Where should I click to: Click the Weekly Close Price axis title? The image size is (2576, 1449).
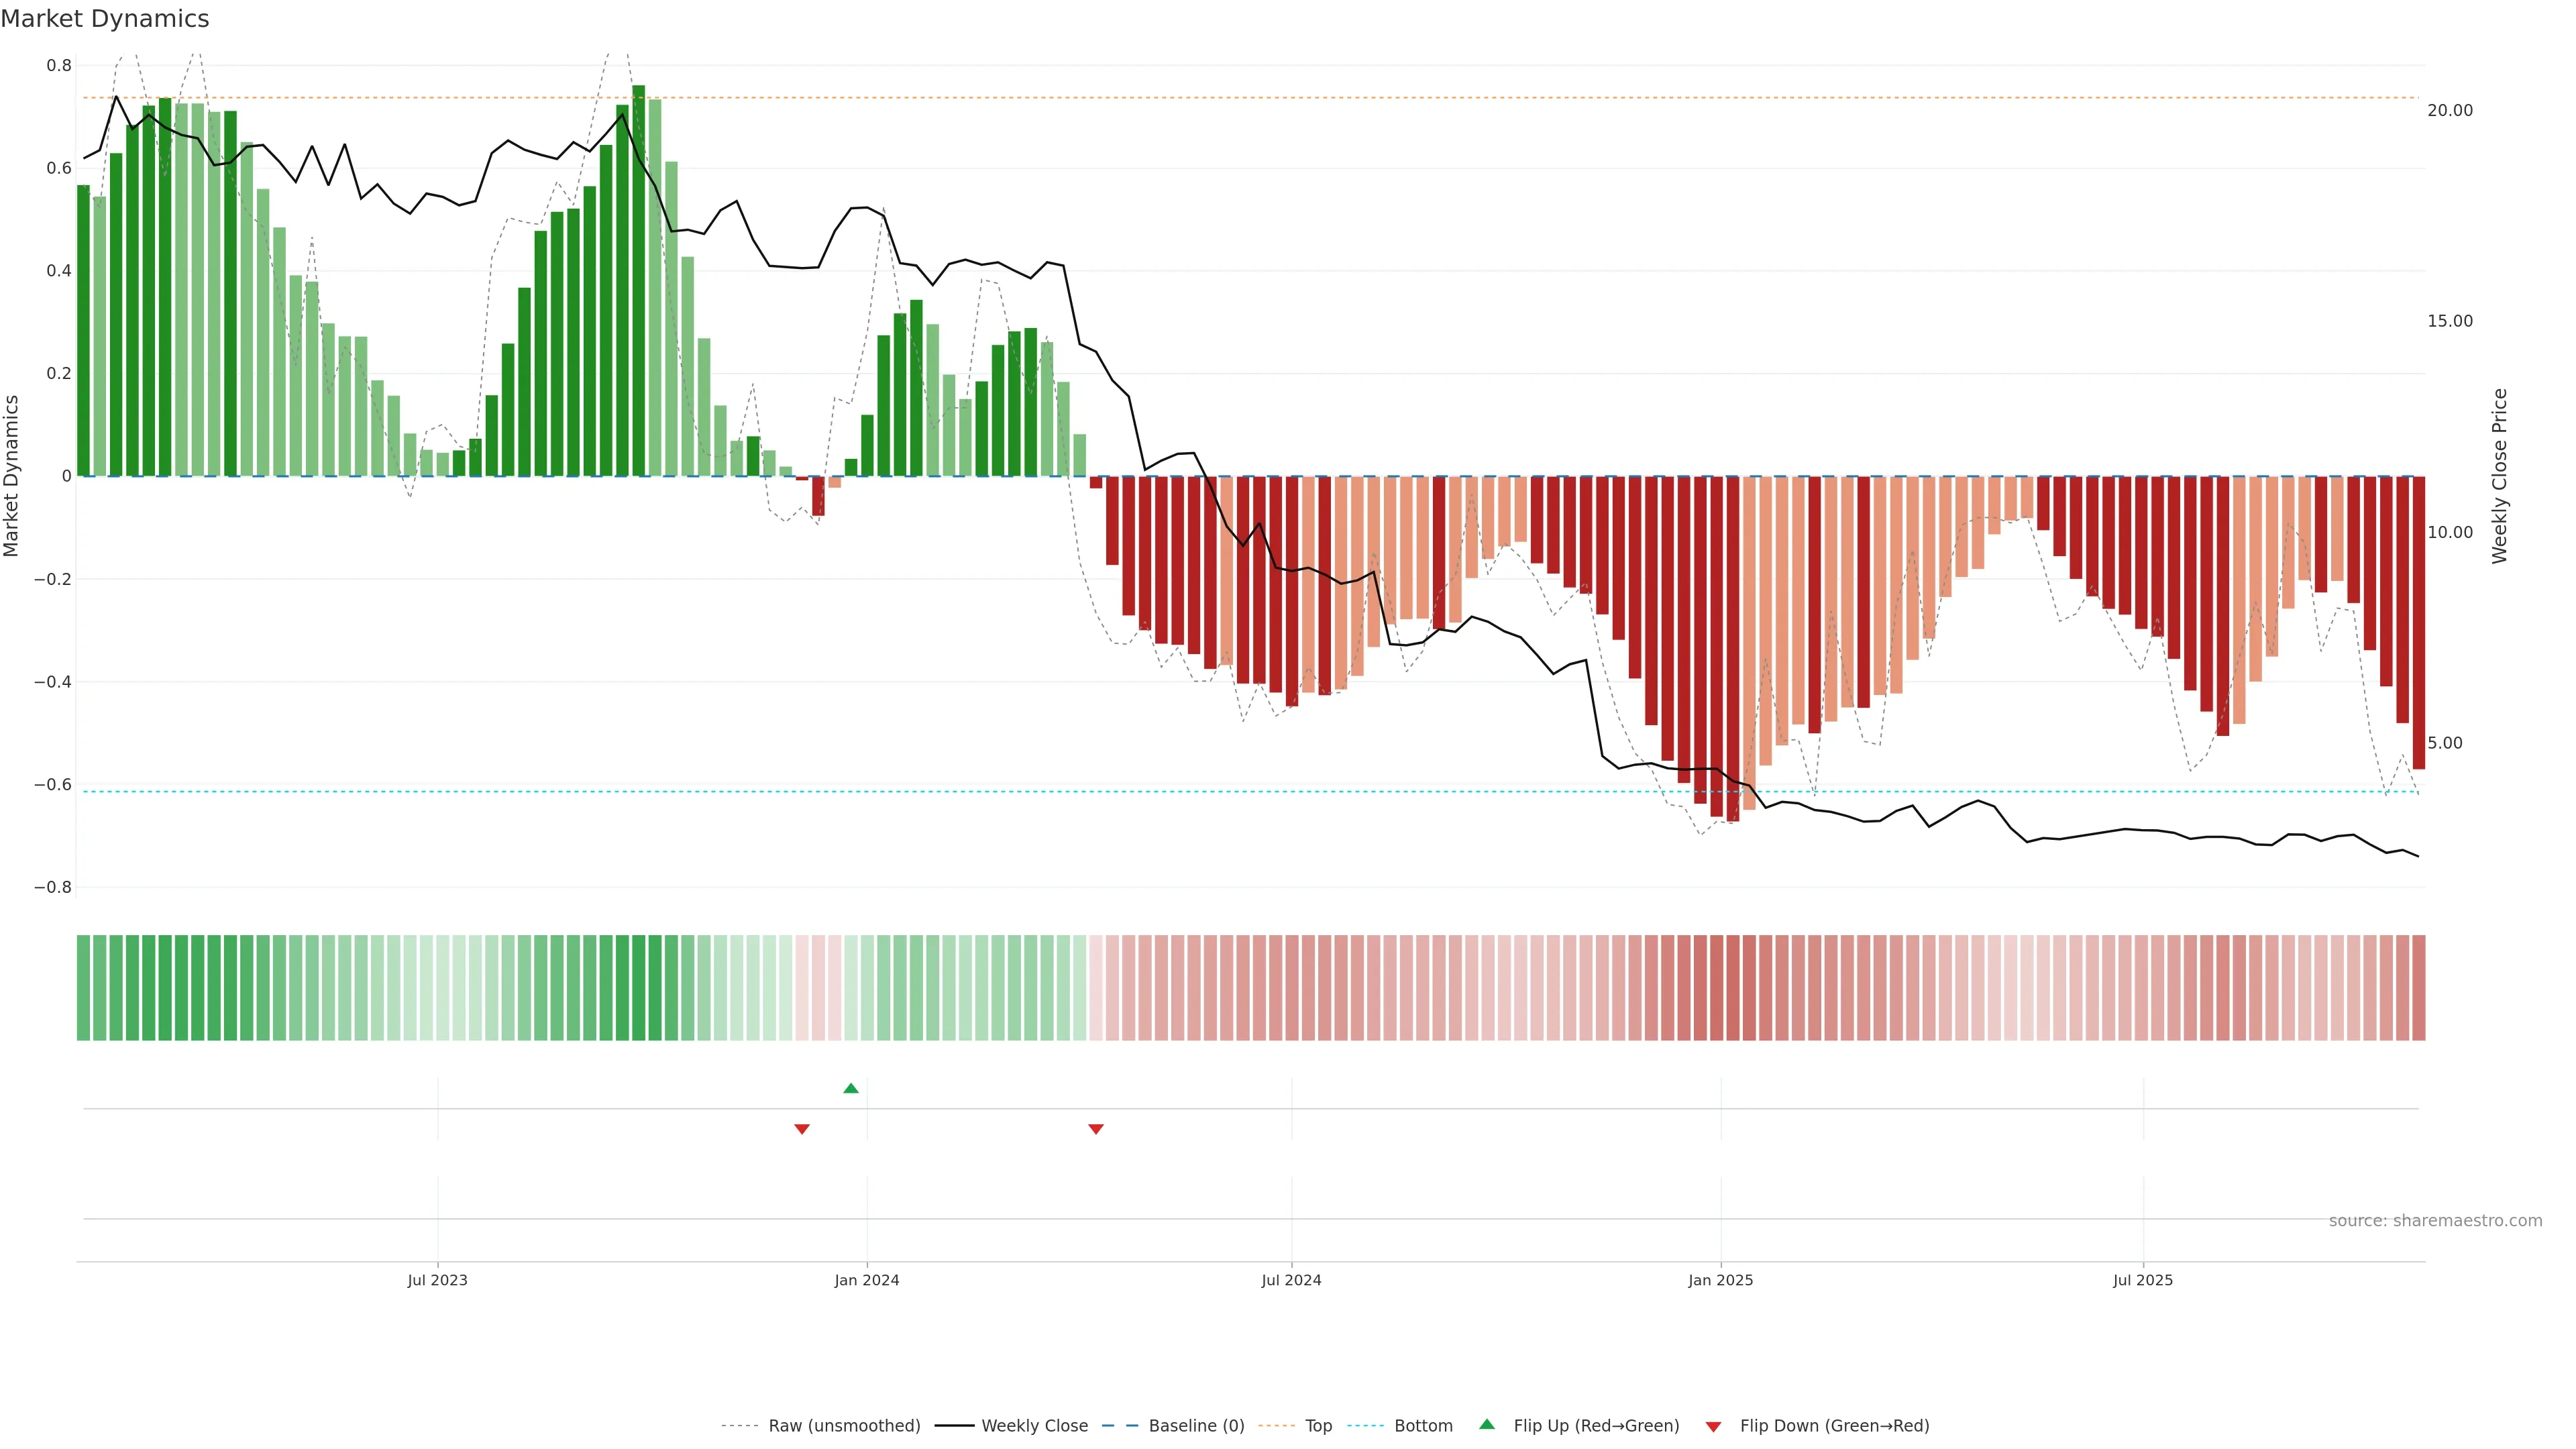click(2500, 476)
